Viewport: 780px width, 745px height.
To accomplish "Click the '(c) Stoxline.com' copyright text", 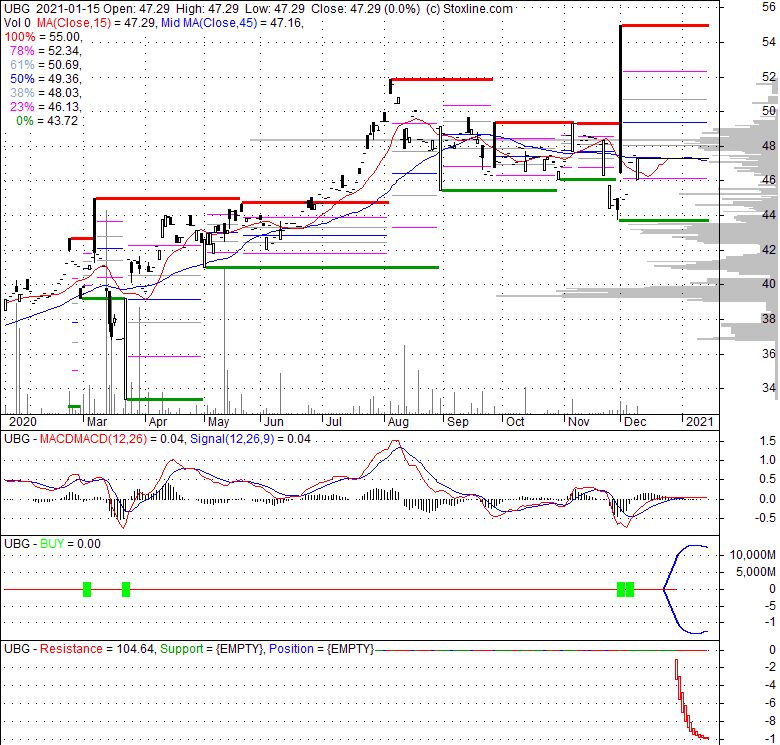I will (469, 9).
